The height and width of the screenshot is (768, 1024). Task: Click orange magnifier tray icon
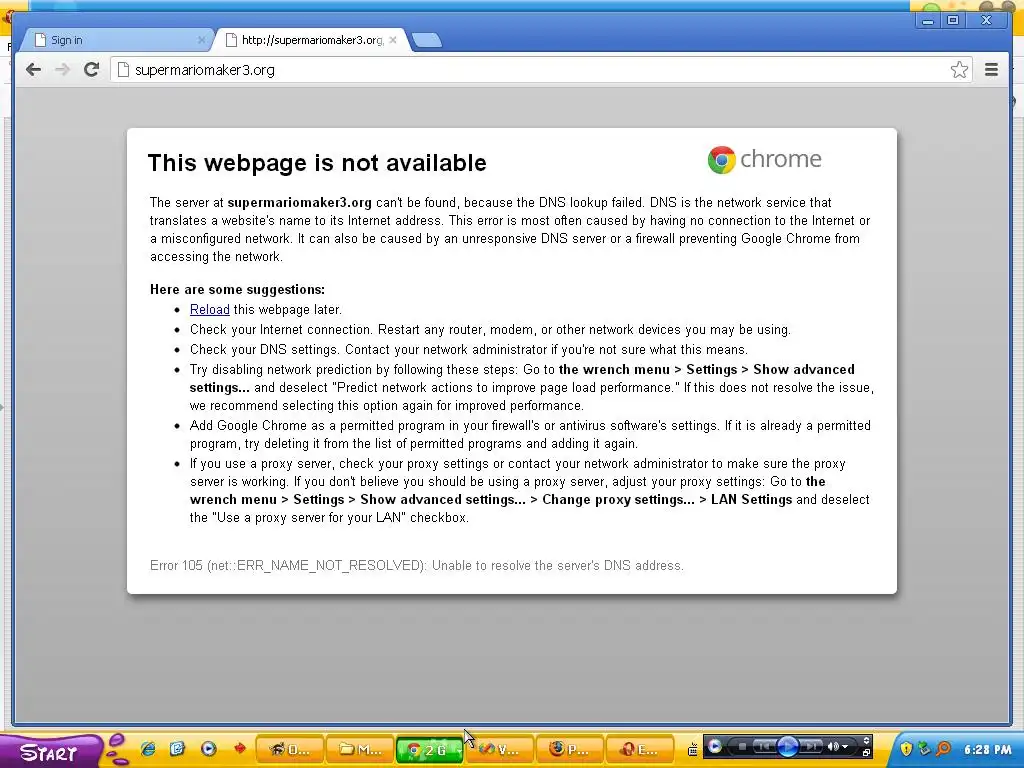tap(943, 749)
